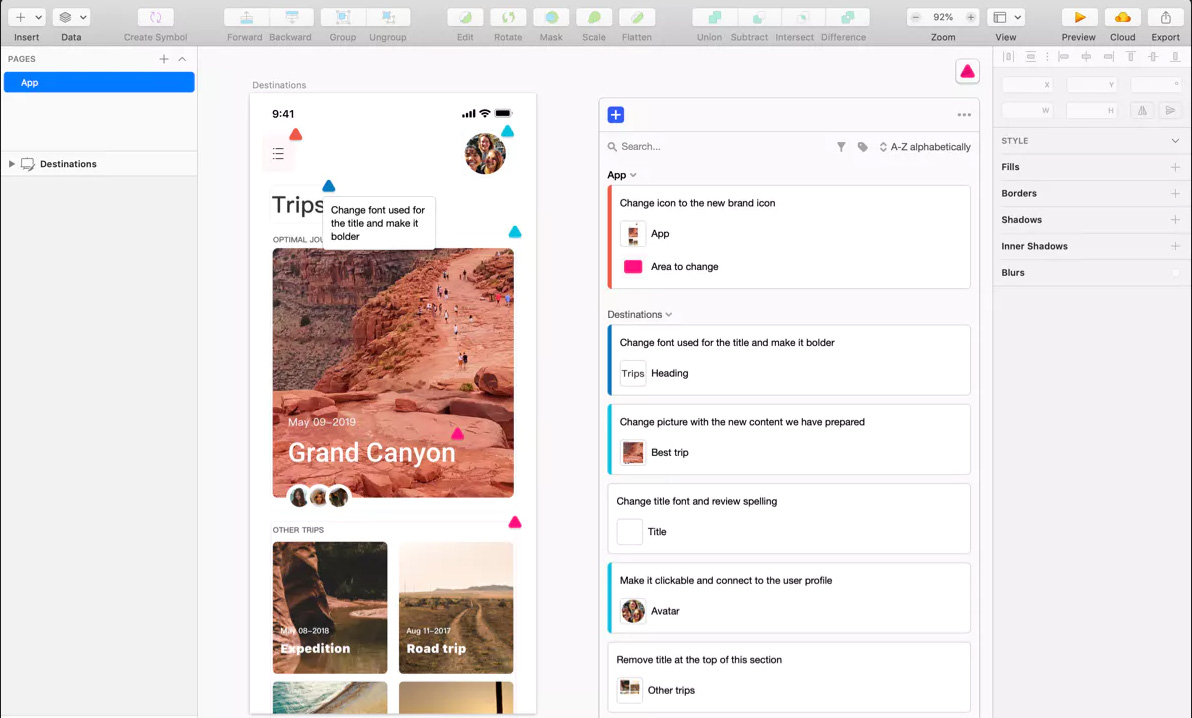Expand the Destinations artboard layer
This screenshot has width=1192, height=718.
[x=11, y=164]
